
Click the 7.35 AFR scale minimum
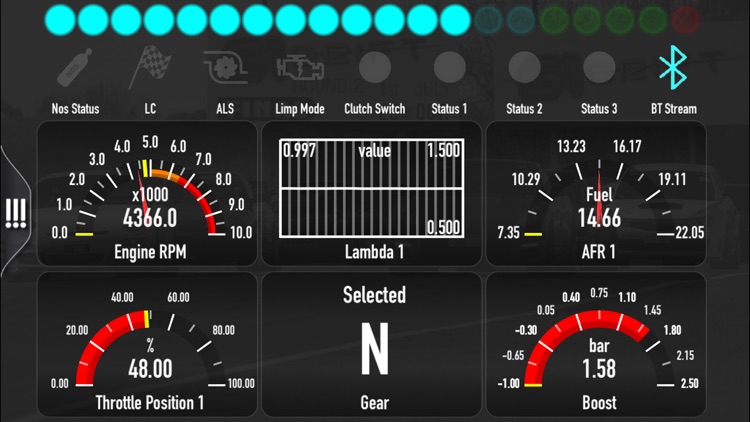click(x=508, y=233)
